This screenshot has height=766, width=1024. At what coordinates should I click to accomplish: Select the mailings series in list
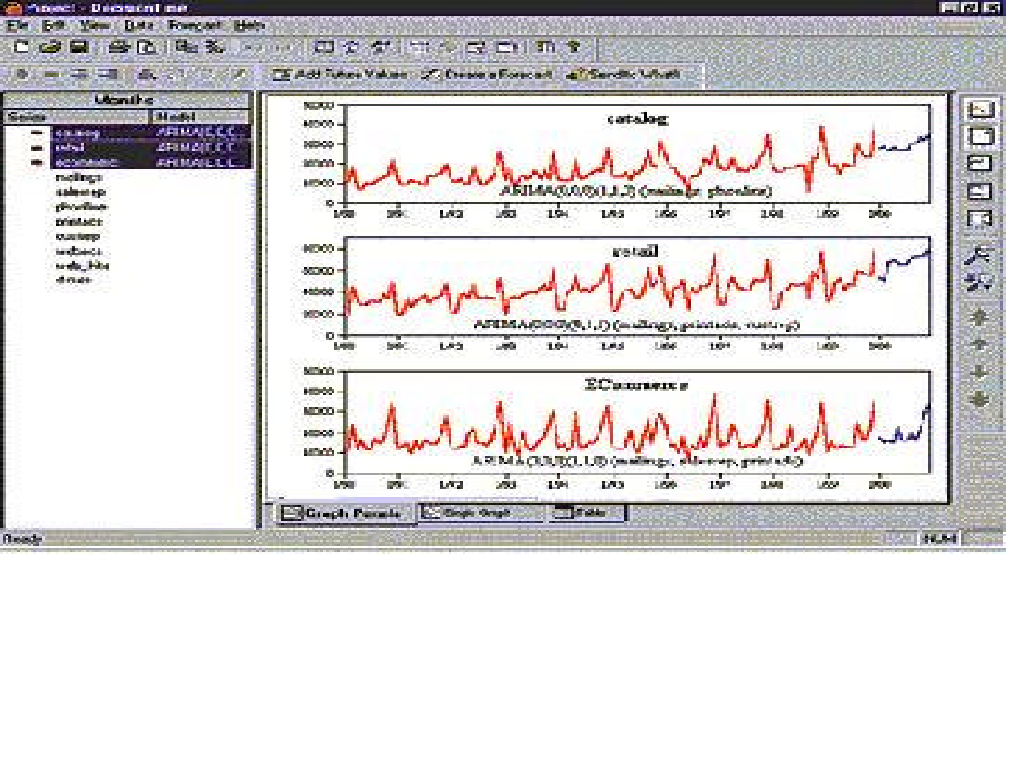click(79, 177)
